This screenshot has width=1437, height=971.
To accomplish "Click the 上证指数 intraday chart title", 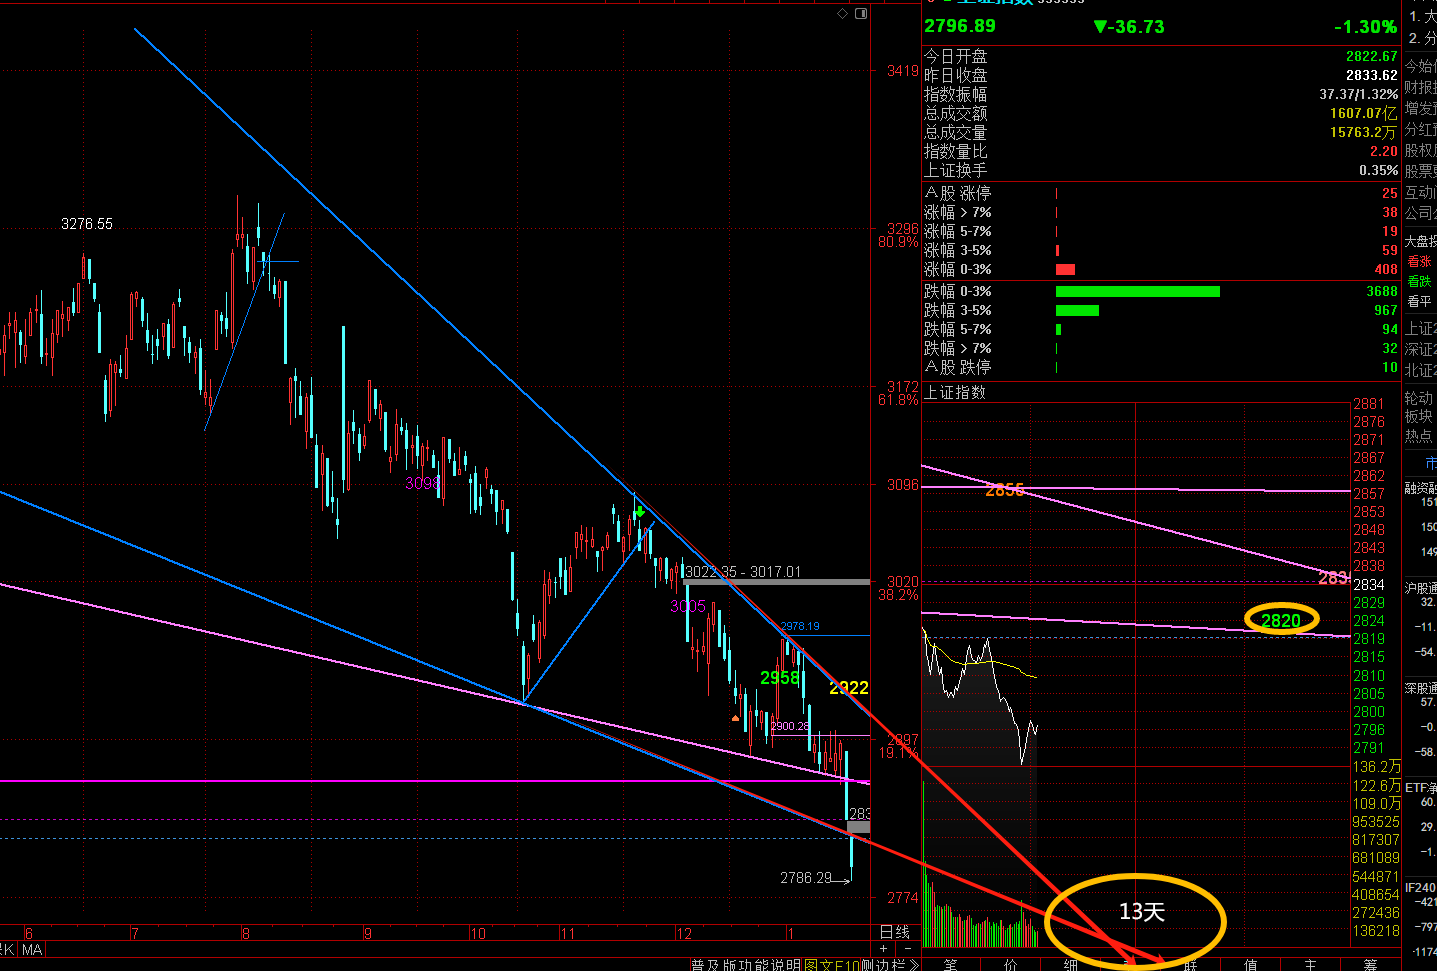I will [x=955, y=392].
